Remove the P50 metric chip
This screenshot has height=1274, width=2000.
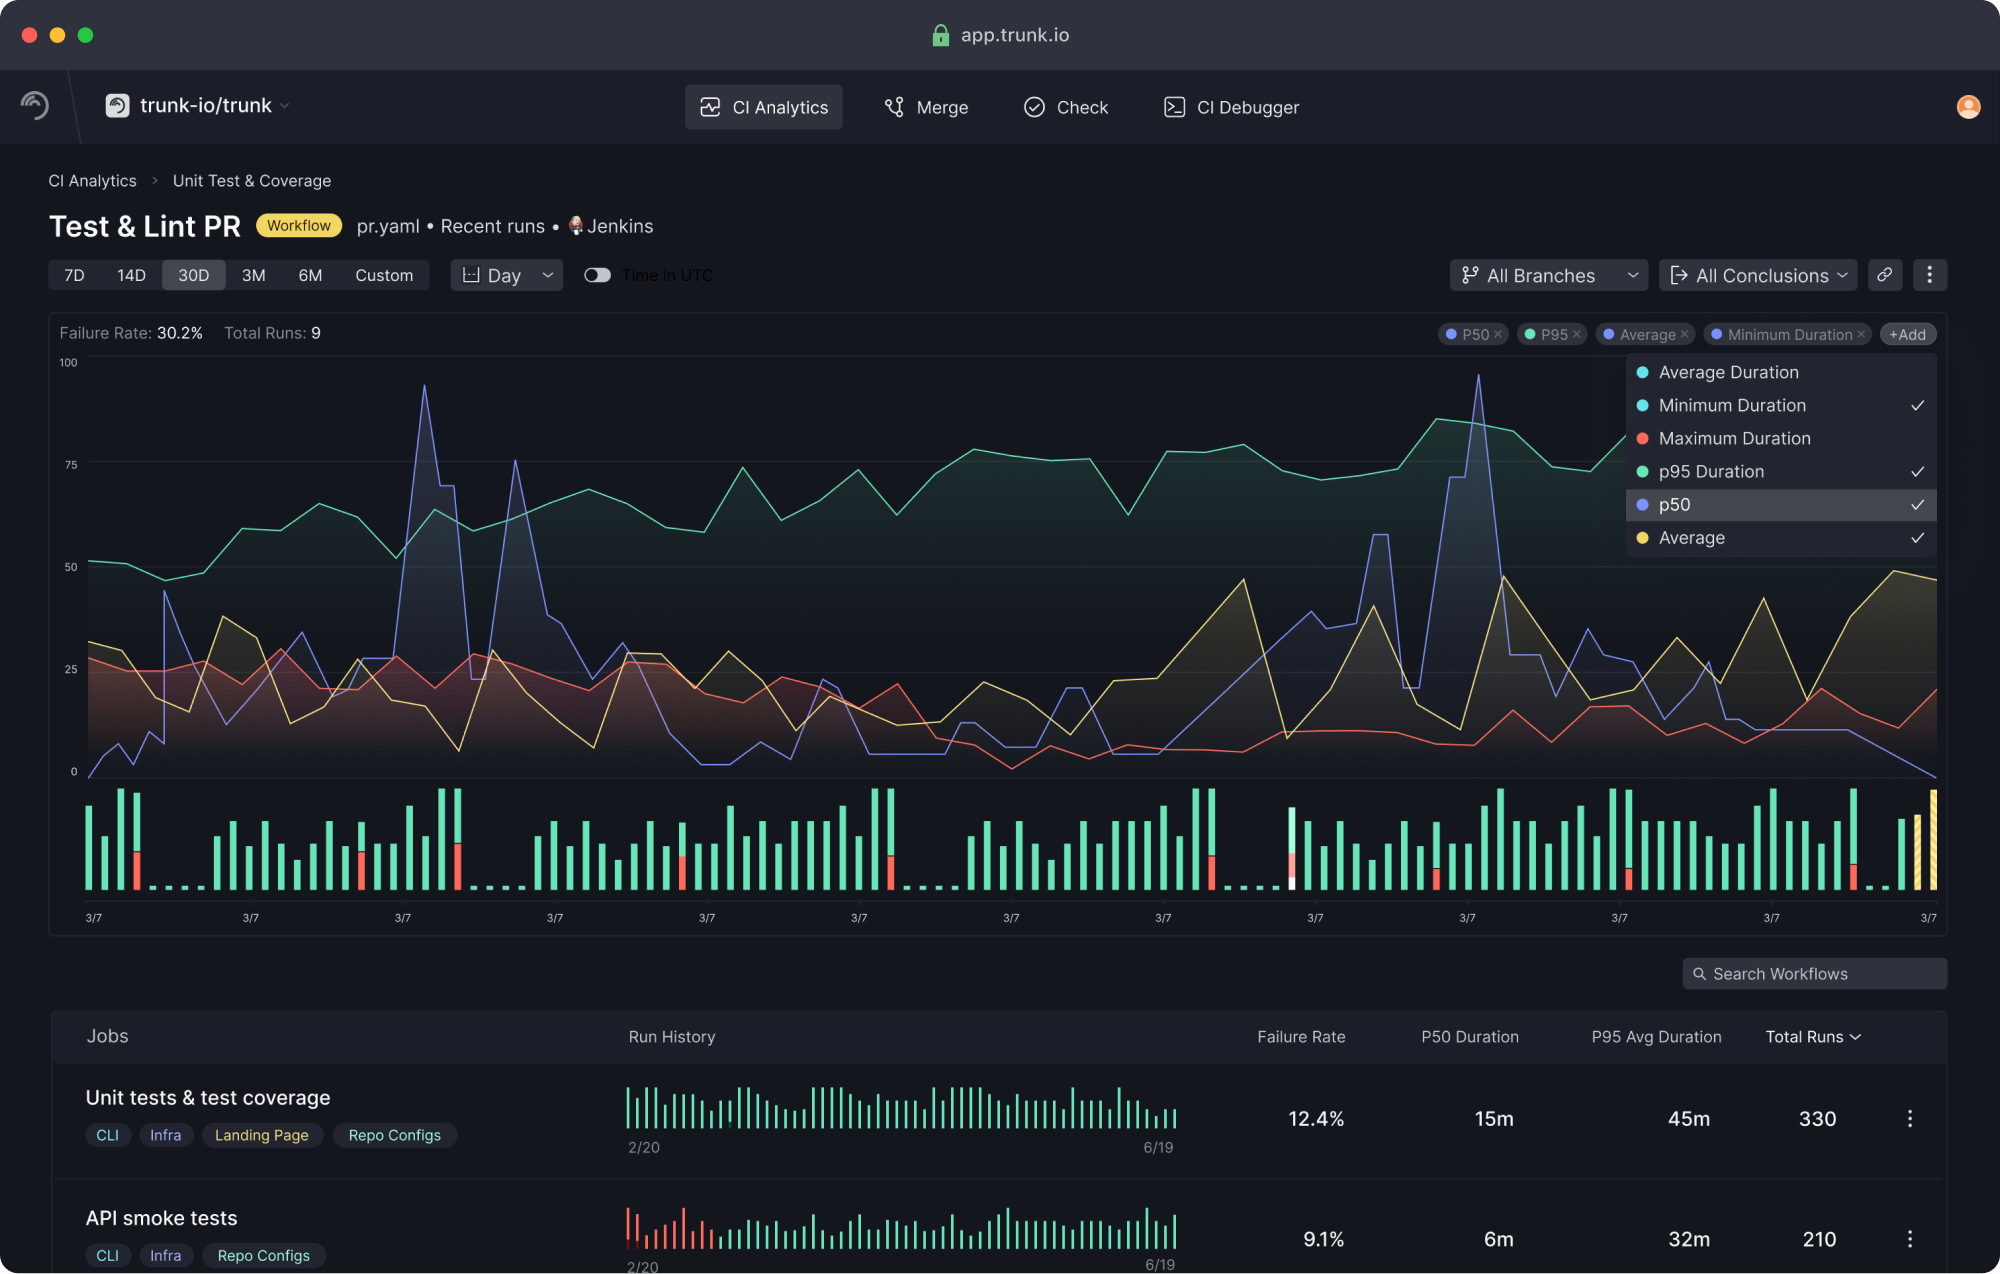pyautogui.click(x=1498, y=335)
